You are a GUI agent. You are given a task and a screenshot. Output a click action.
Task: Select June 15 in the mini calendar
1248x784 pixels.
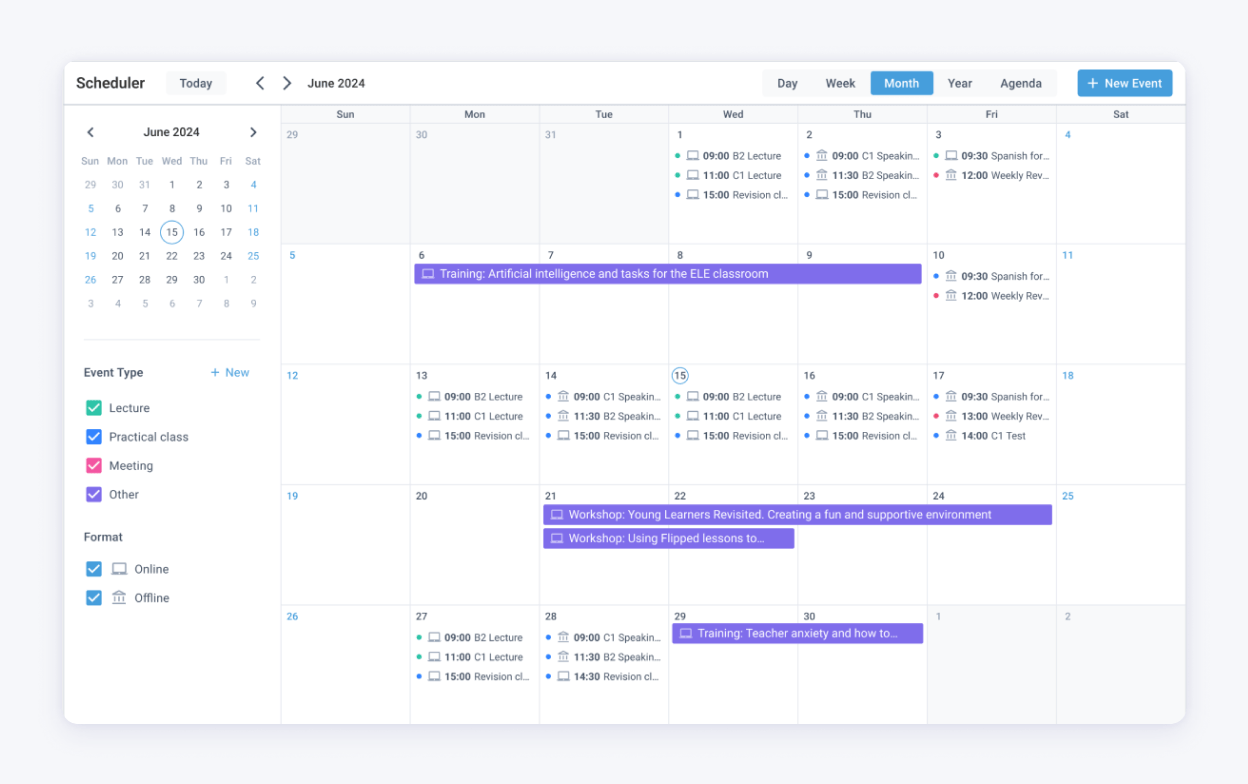[x=171, y=231]
